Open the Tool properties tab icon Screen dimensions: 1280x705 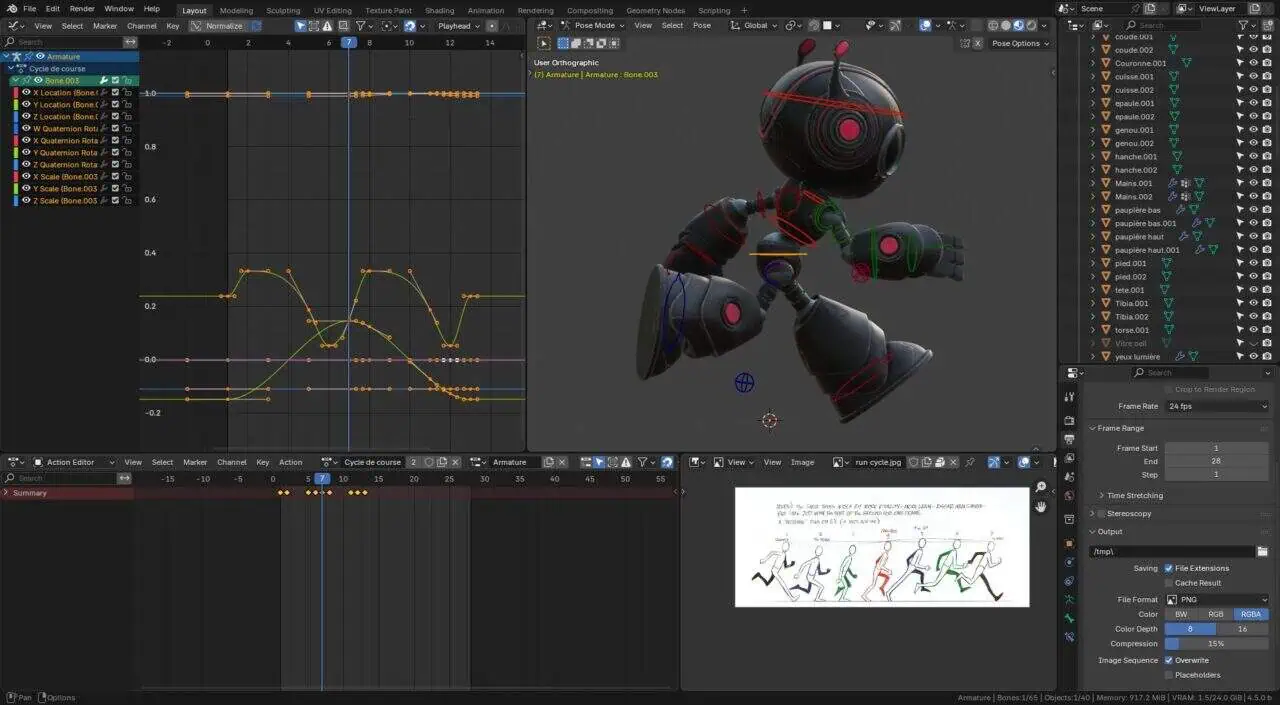(1069, 399)
